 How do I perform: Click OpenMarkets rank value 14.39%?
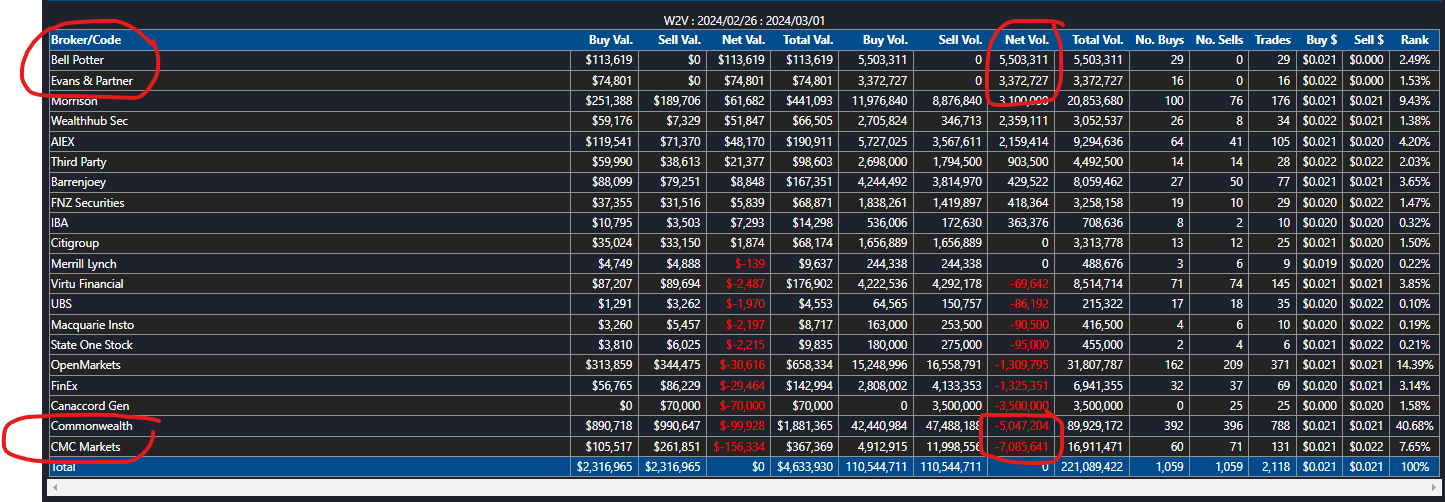click(x=1414, y=365)
